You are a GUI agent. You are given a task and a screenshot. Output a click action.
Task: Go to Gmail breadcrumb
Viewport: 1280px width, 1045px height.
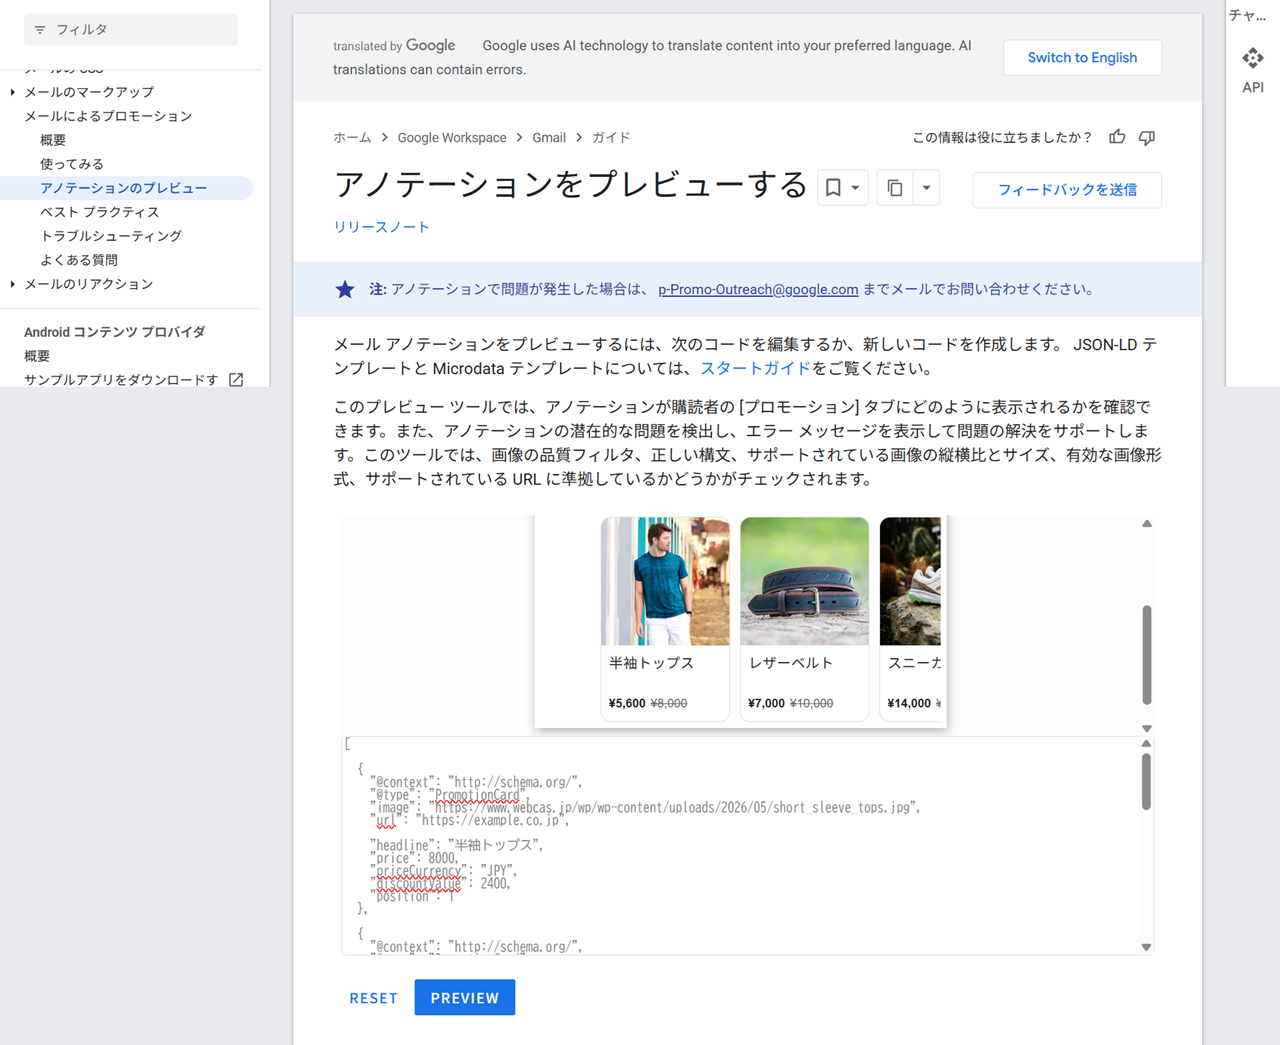tap(549, 138)
